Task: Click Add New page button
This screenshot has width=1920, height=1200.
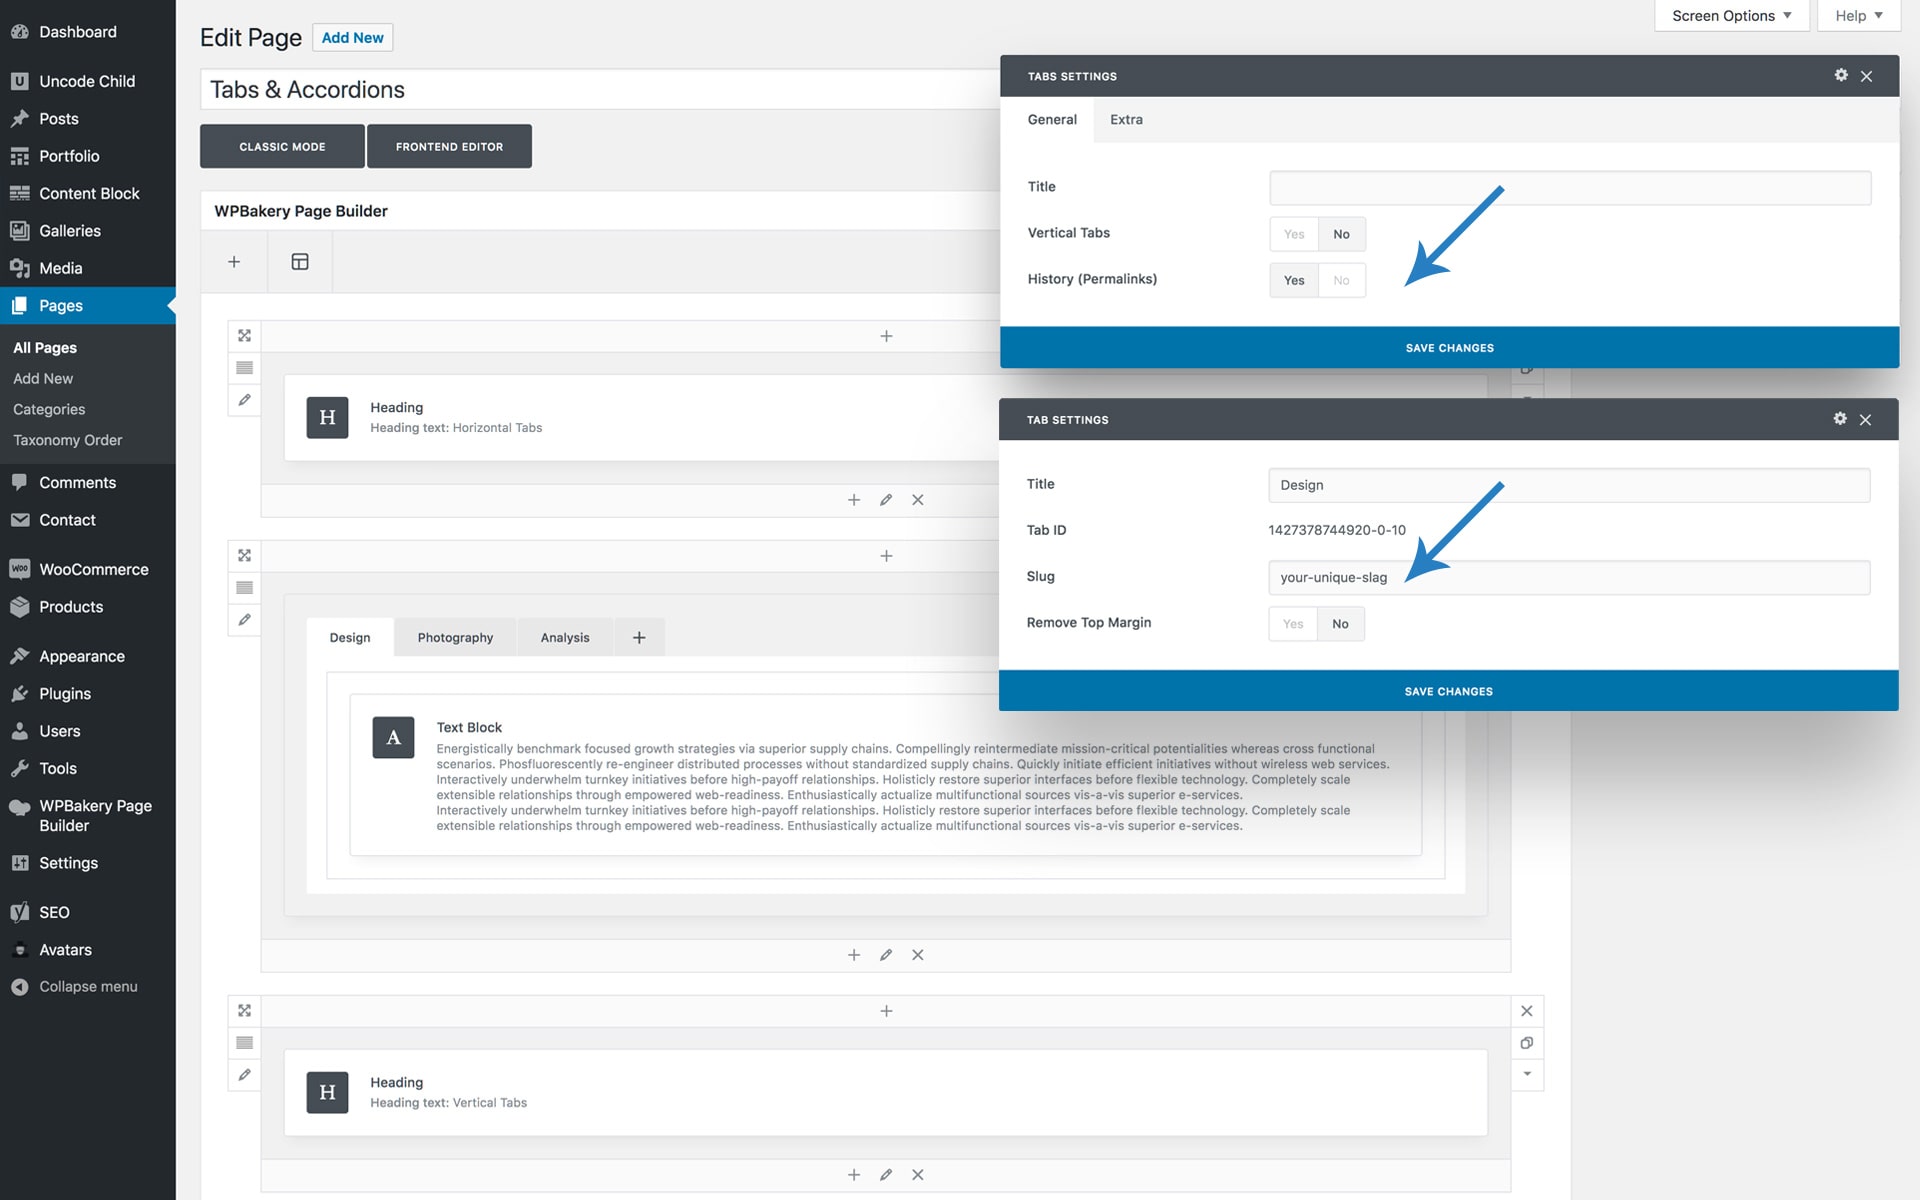Action: tap(352, 37)
